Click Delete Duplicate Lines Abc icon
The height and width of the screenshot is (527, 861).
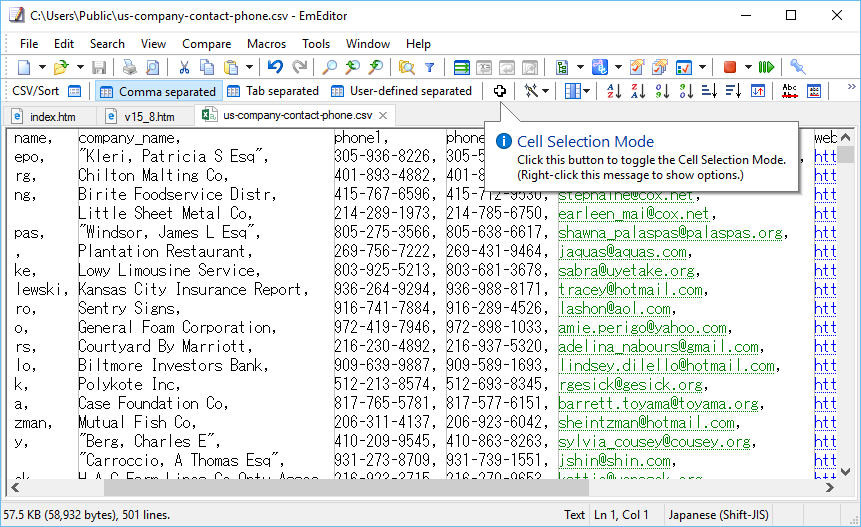click(x=790, y=91)
